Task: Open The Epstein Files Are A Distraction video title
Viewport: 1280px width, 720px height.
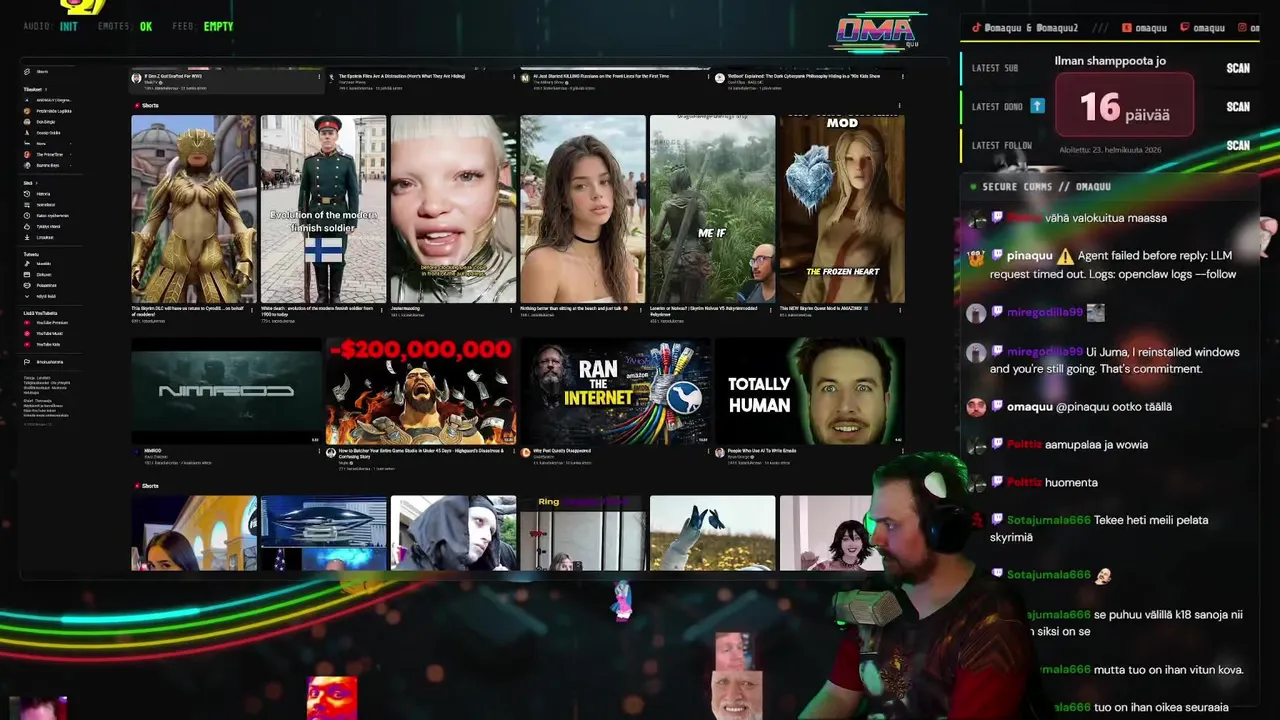Action: (x=401, y=76)
